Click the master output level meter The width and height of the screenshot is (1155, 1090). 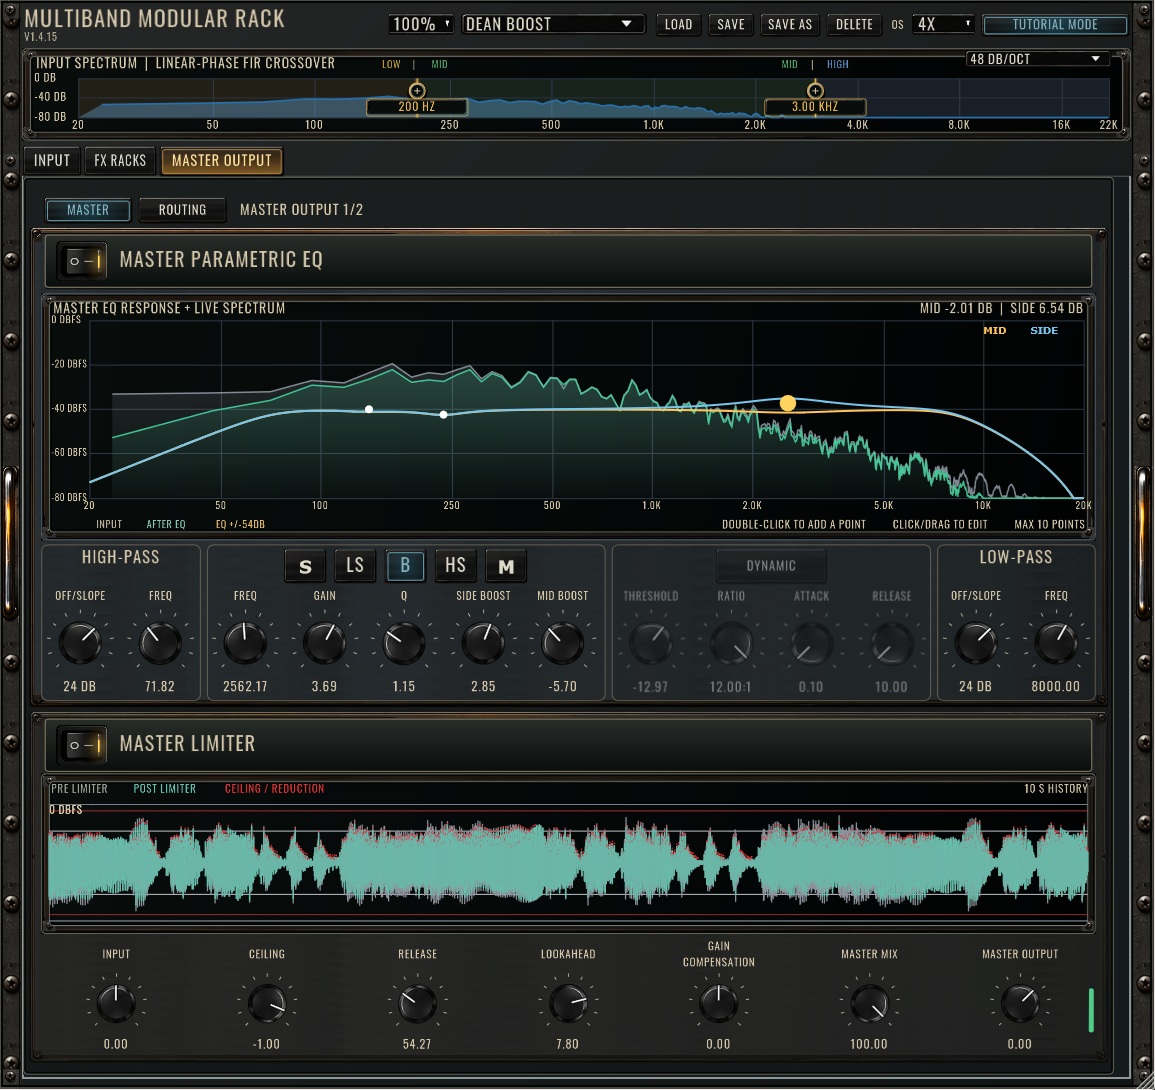pyautogui.click(x=1091, y=1010)
